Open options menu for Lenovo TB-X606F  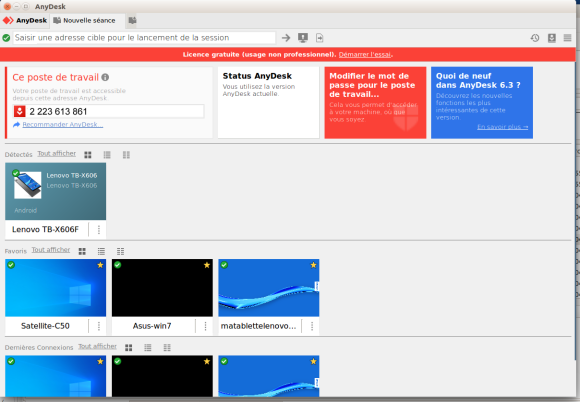click(98, 230)
